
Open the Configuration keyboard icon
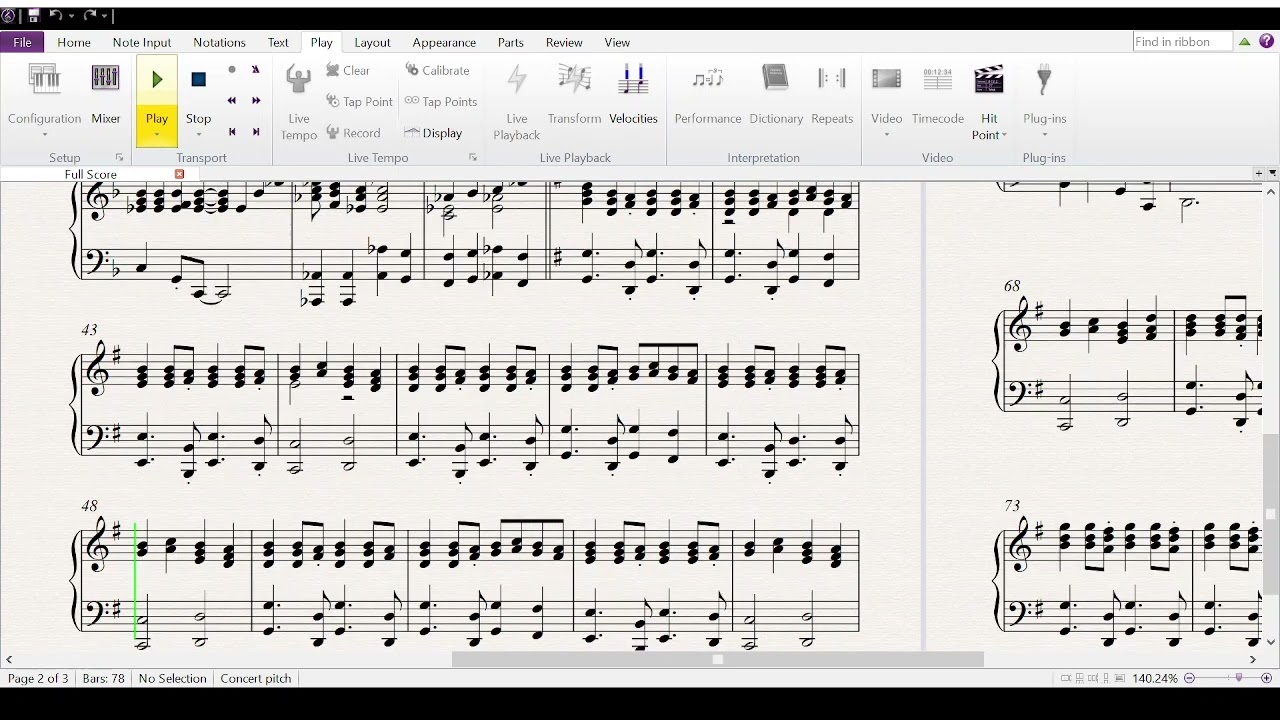coord(44,80)
